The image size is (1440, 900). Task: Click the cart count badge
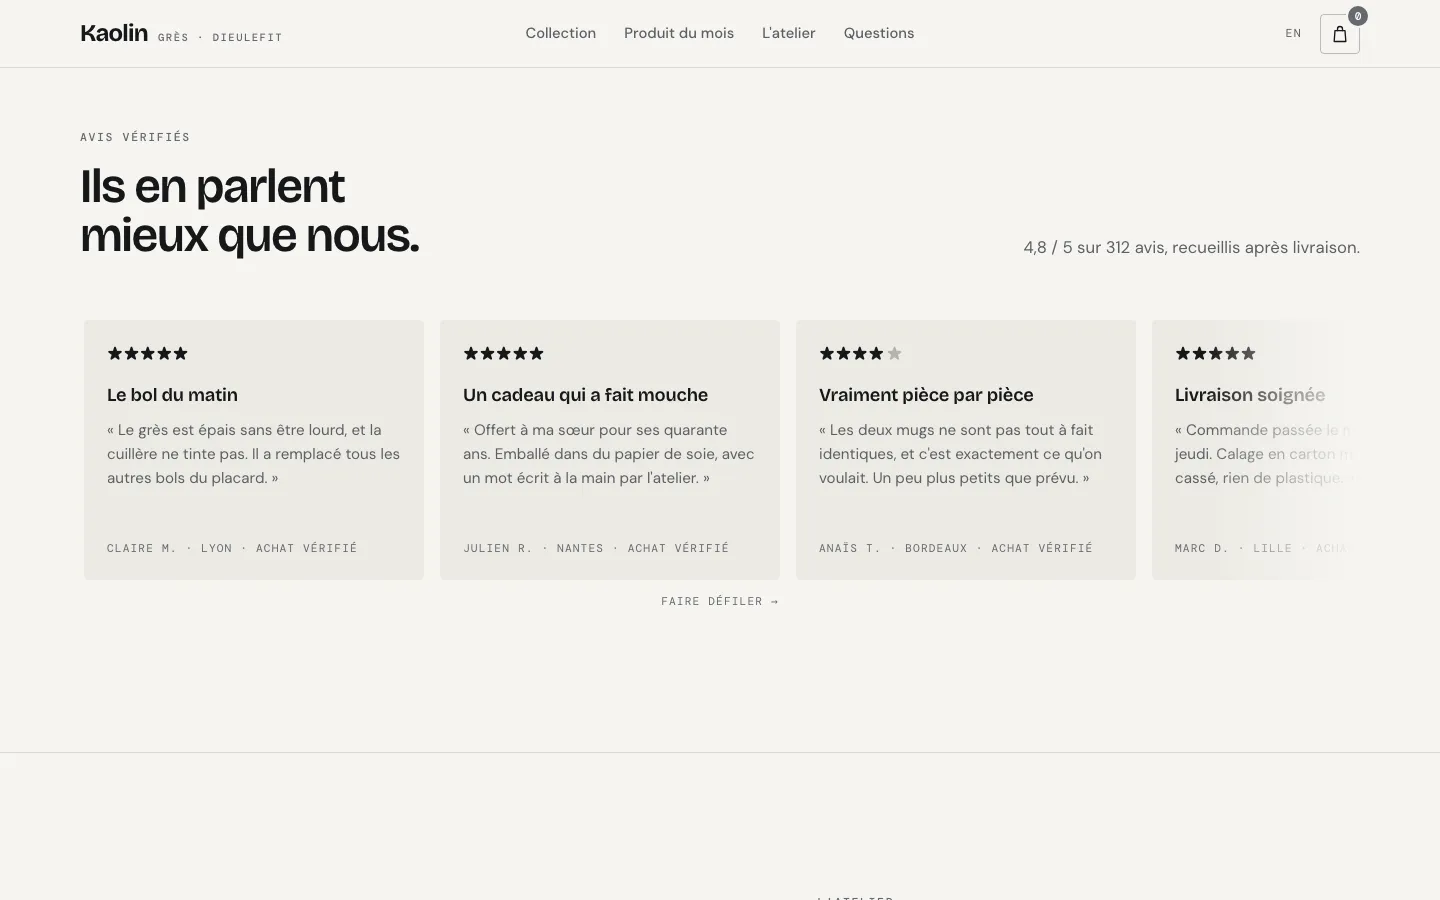click(1357, 16)
